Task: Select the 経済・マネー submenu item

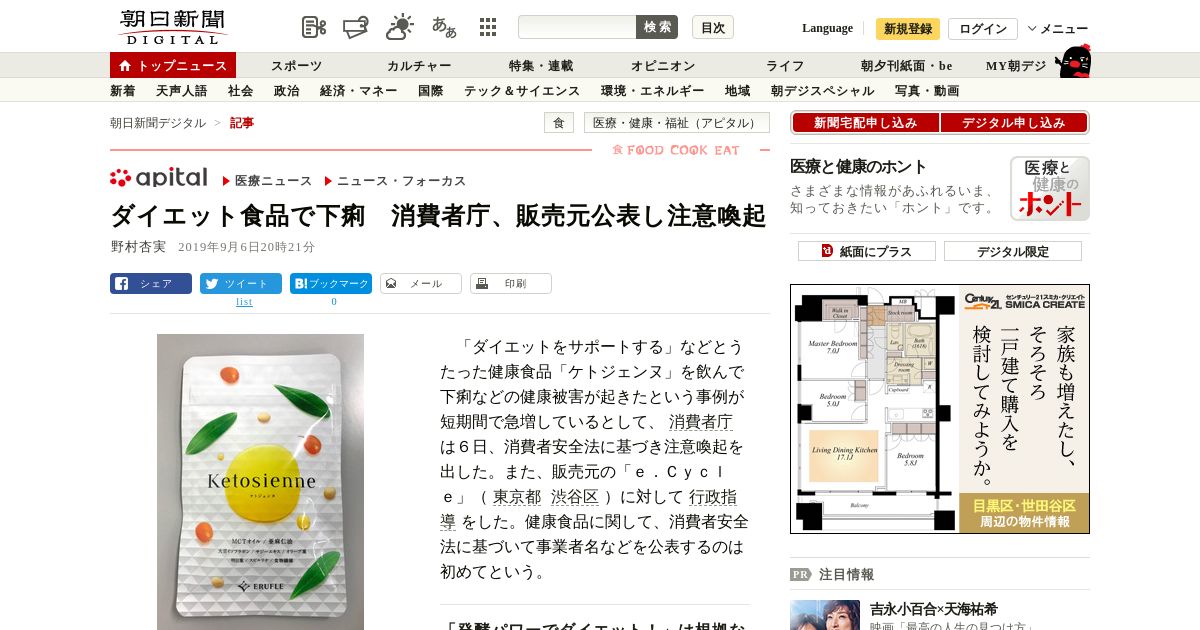Action: click(359, 91)
